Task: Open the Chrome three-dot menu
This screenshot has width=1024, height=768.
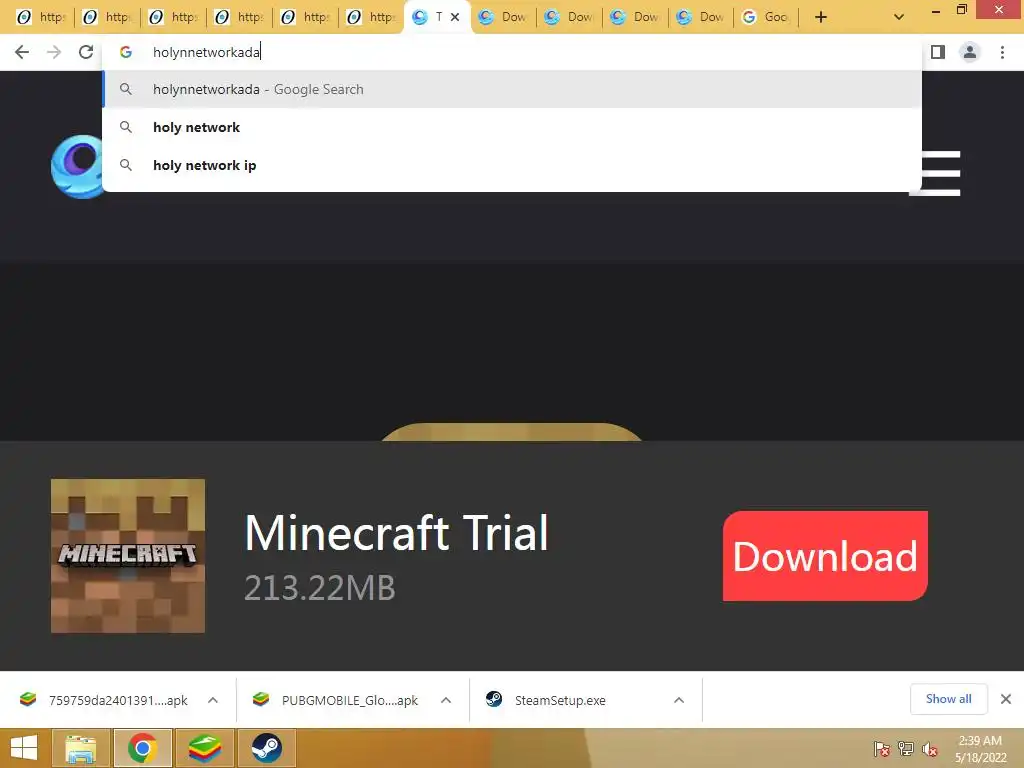Action: pos(1002,52)
